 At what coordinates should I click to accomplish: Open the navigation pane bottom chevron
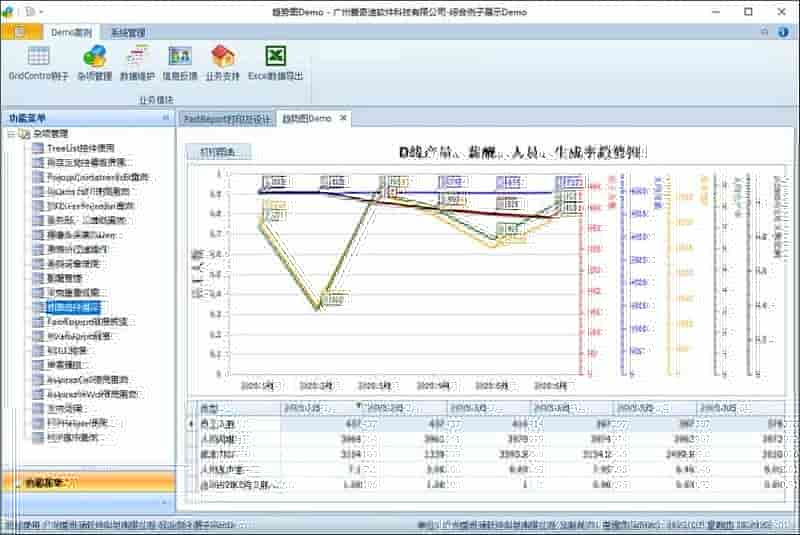coord(164,502)
